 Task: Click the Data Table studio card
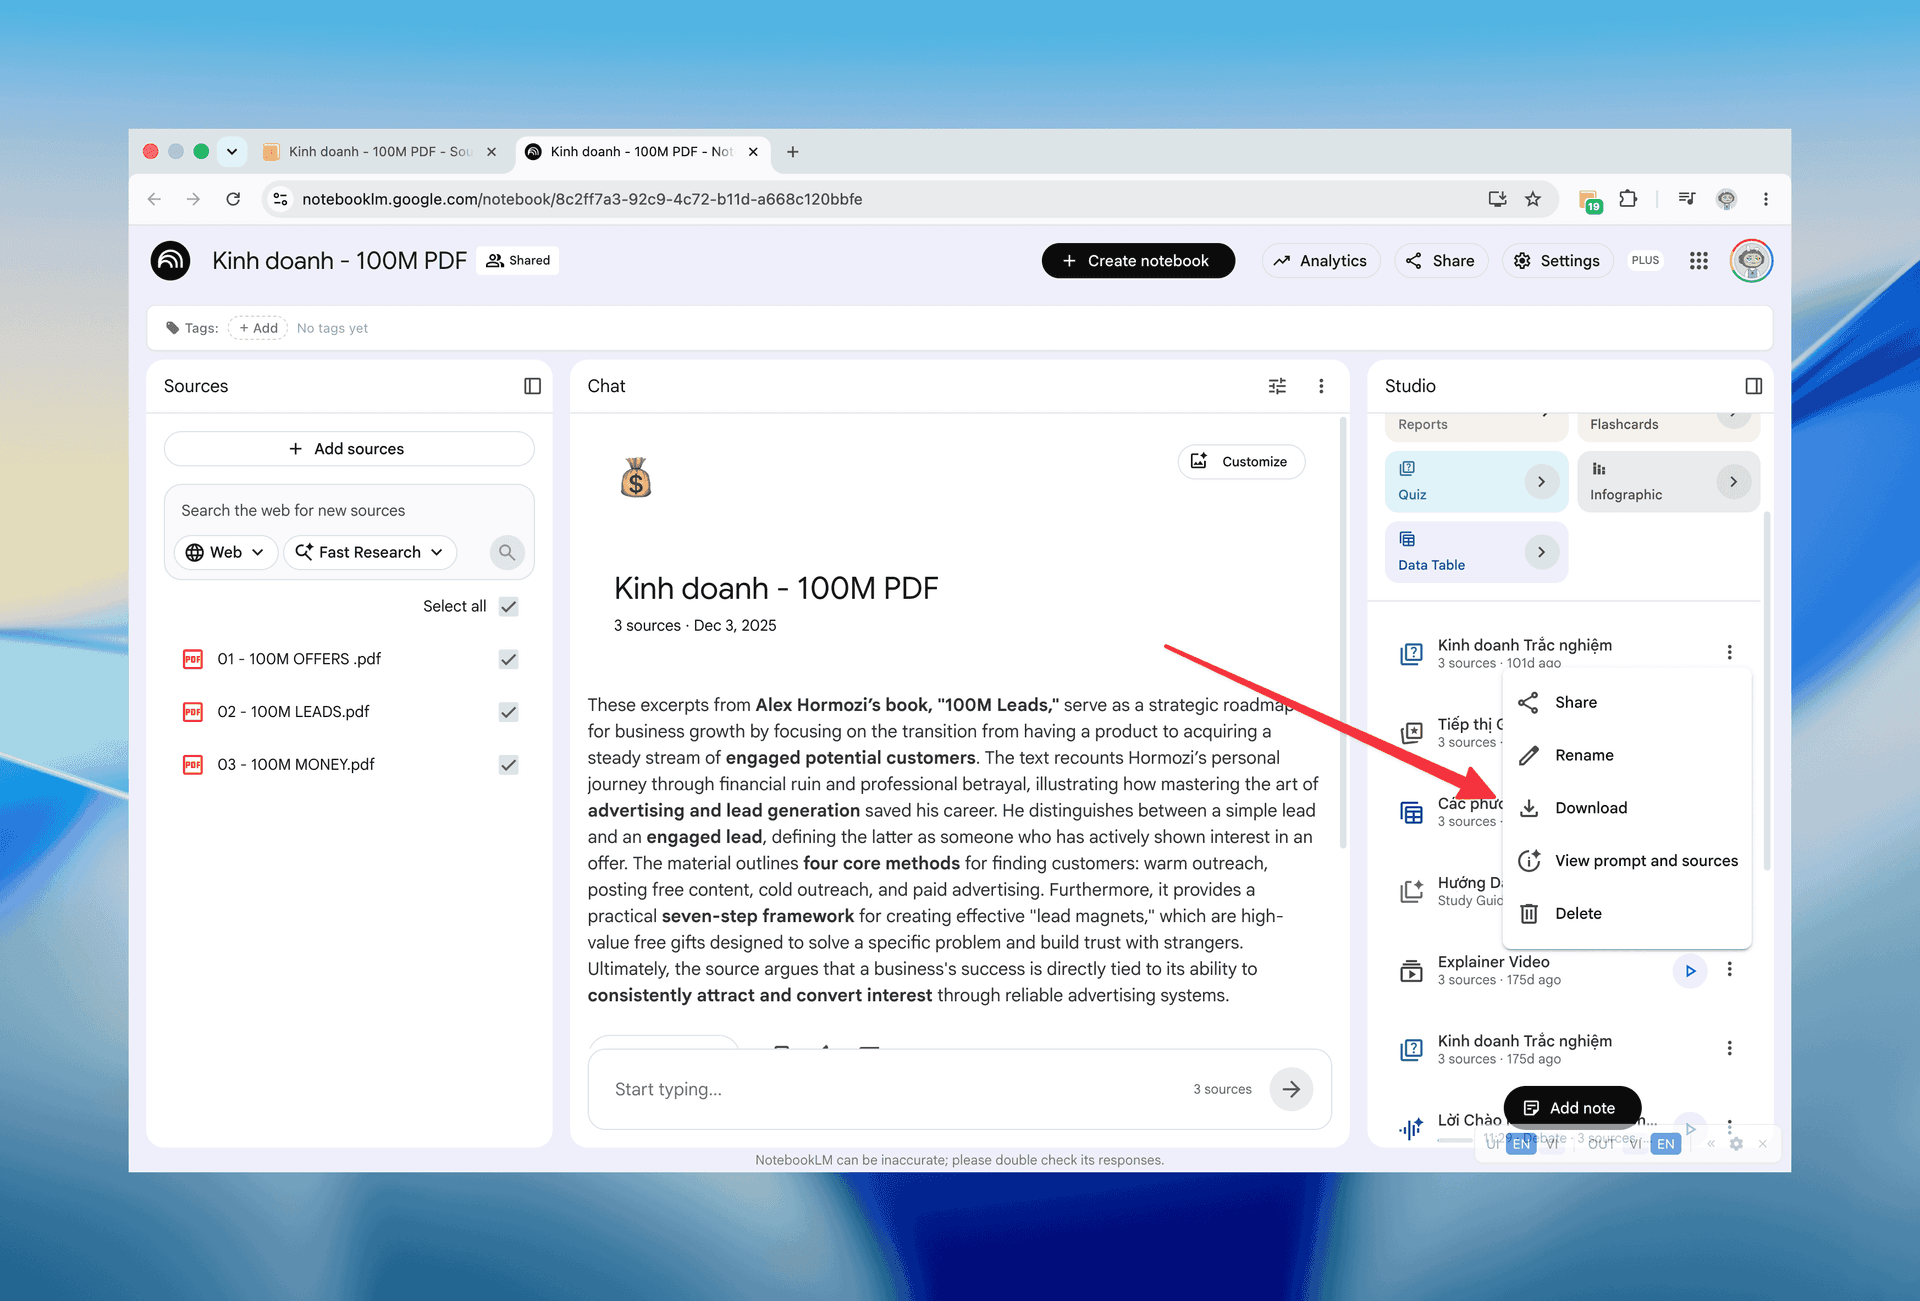click(1476, 552)
